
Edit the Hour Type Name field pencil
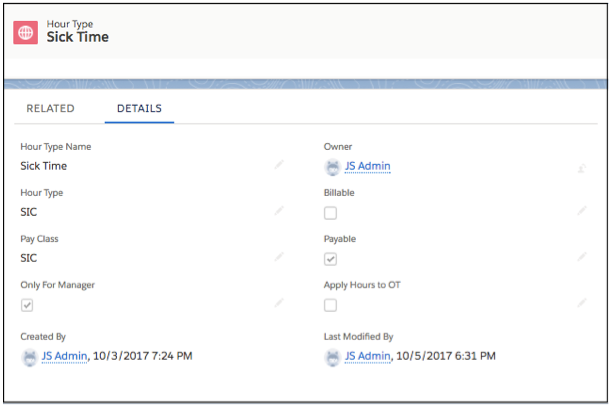(279, 165)
